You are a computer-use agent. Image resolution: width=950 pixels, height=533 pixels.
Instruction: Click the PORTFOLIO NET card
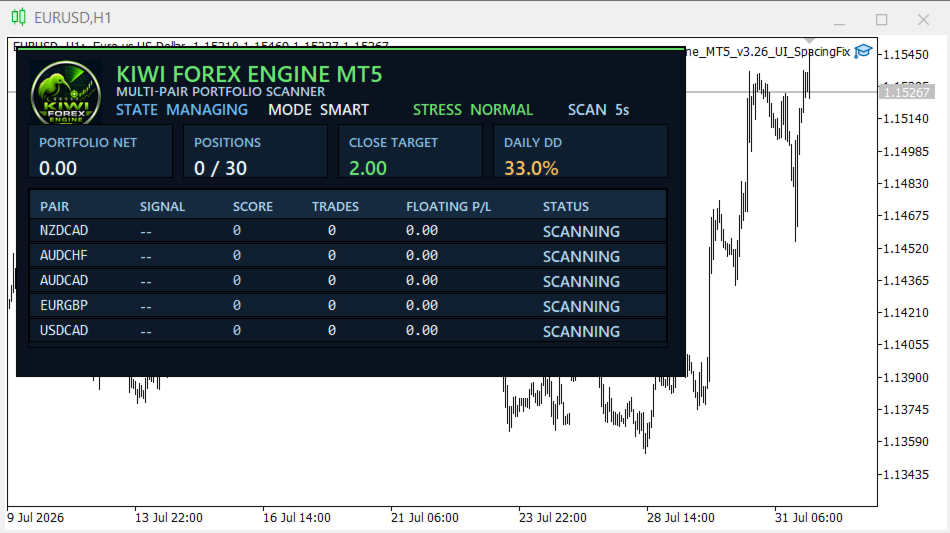101,151
